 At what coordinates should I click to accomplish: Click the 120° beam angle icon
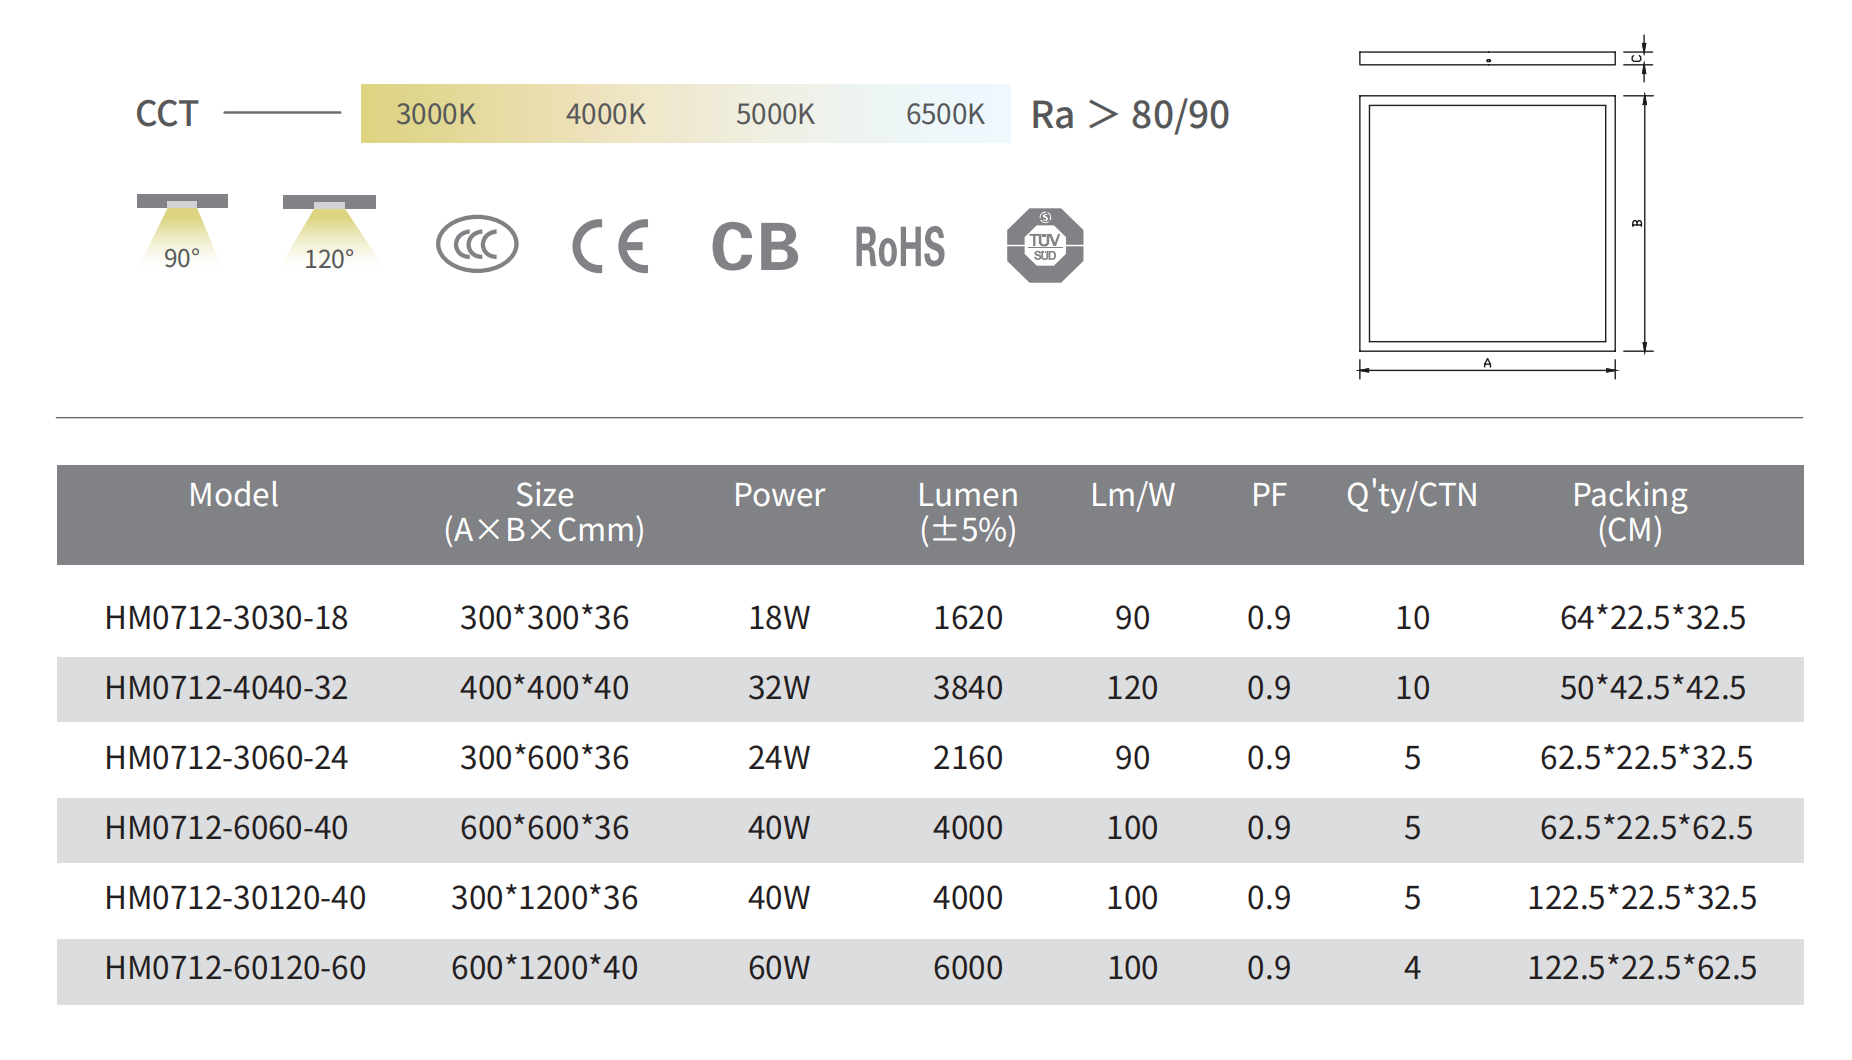tap(329, 233)
